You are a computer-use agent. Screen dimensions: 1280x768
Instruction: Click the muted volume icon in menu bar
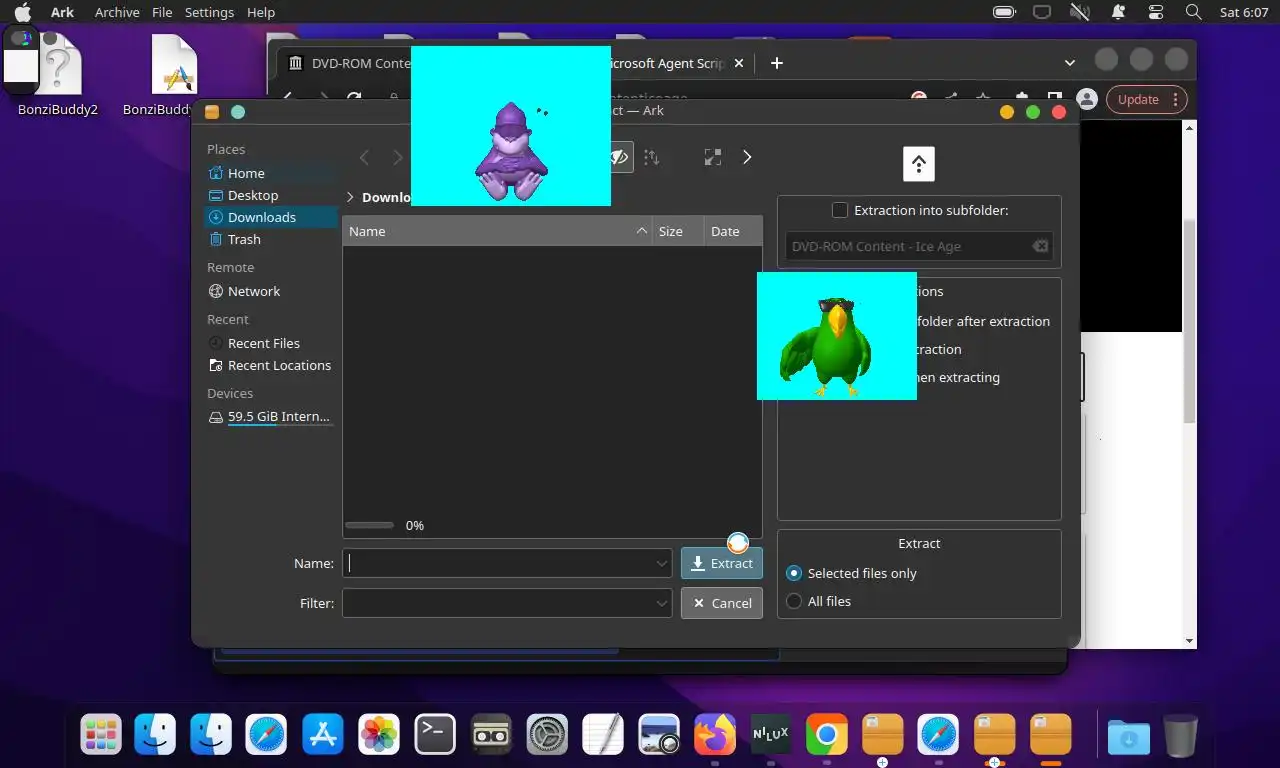click(x=1079, y=12)
